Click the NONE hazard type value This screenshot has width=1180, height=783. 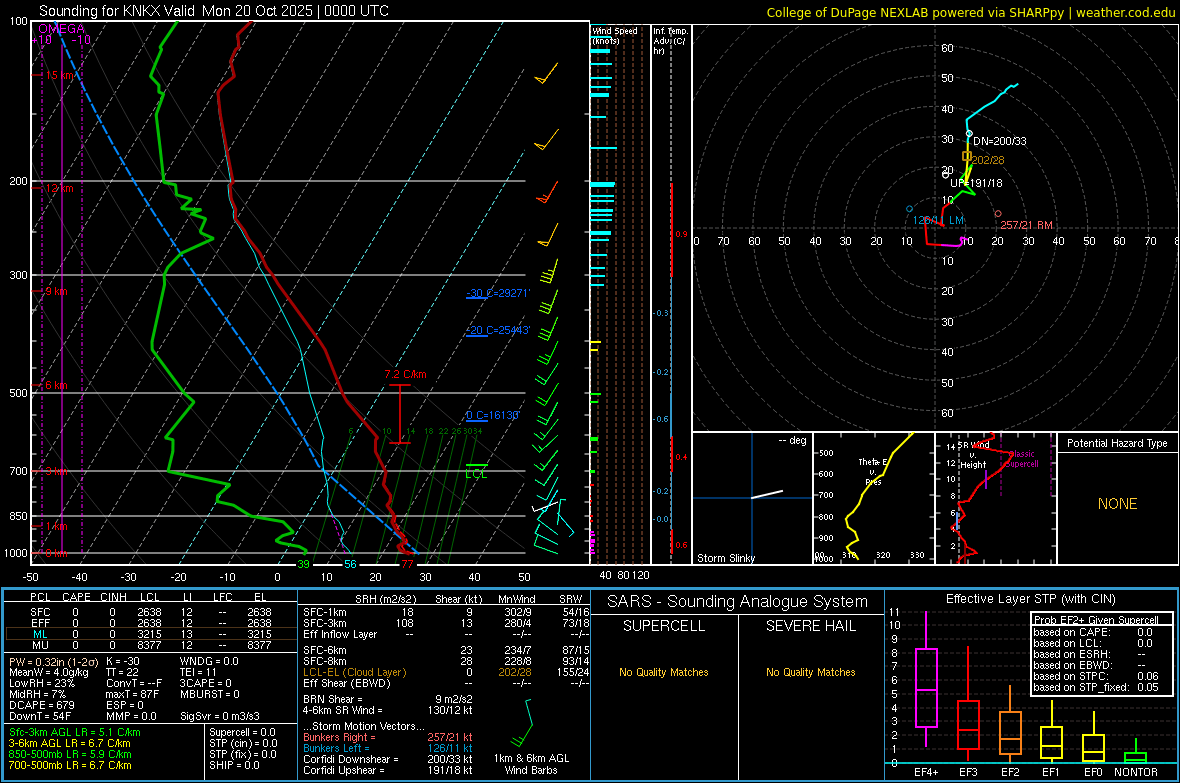coord(1118,504)
